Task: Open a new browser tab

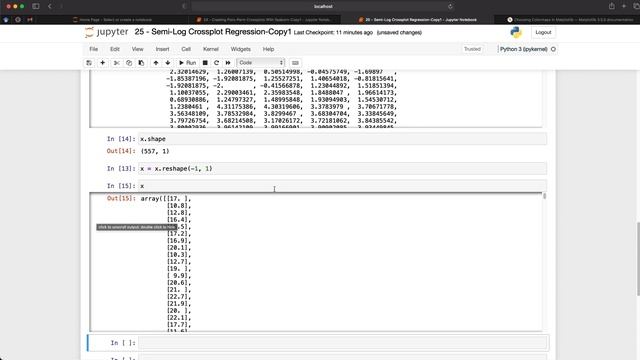Action: [x=624, y=6]
